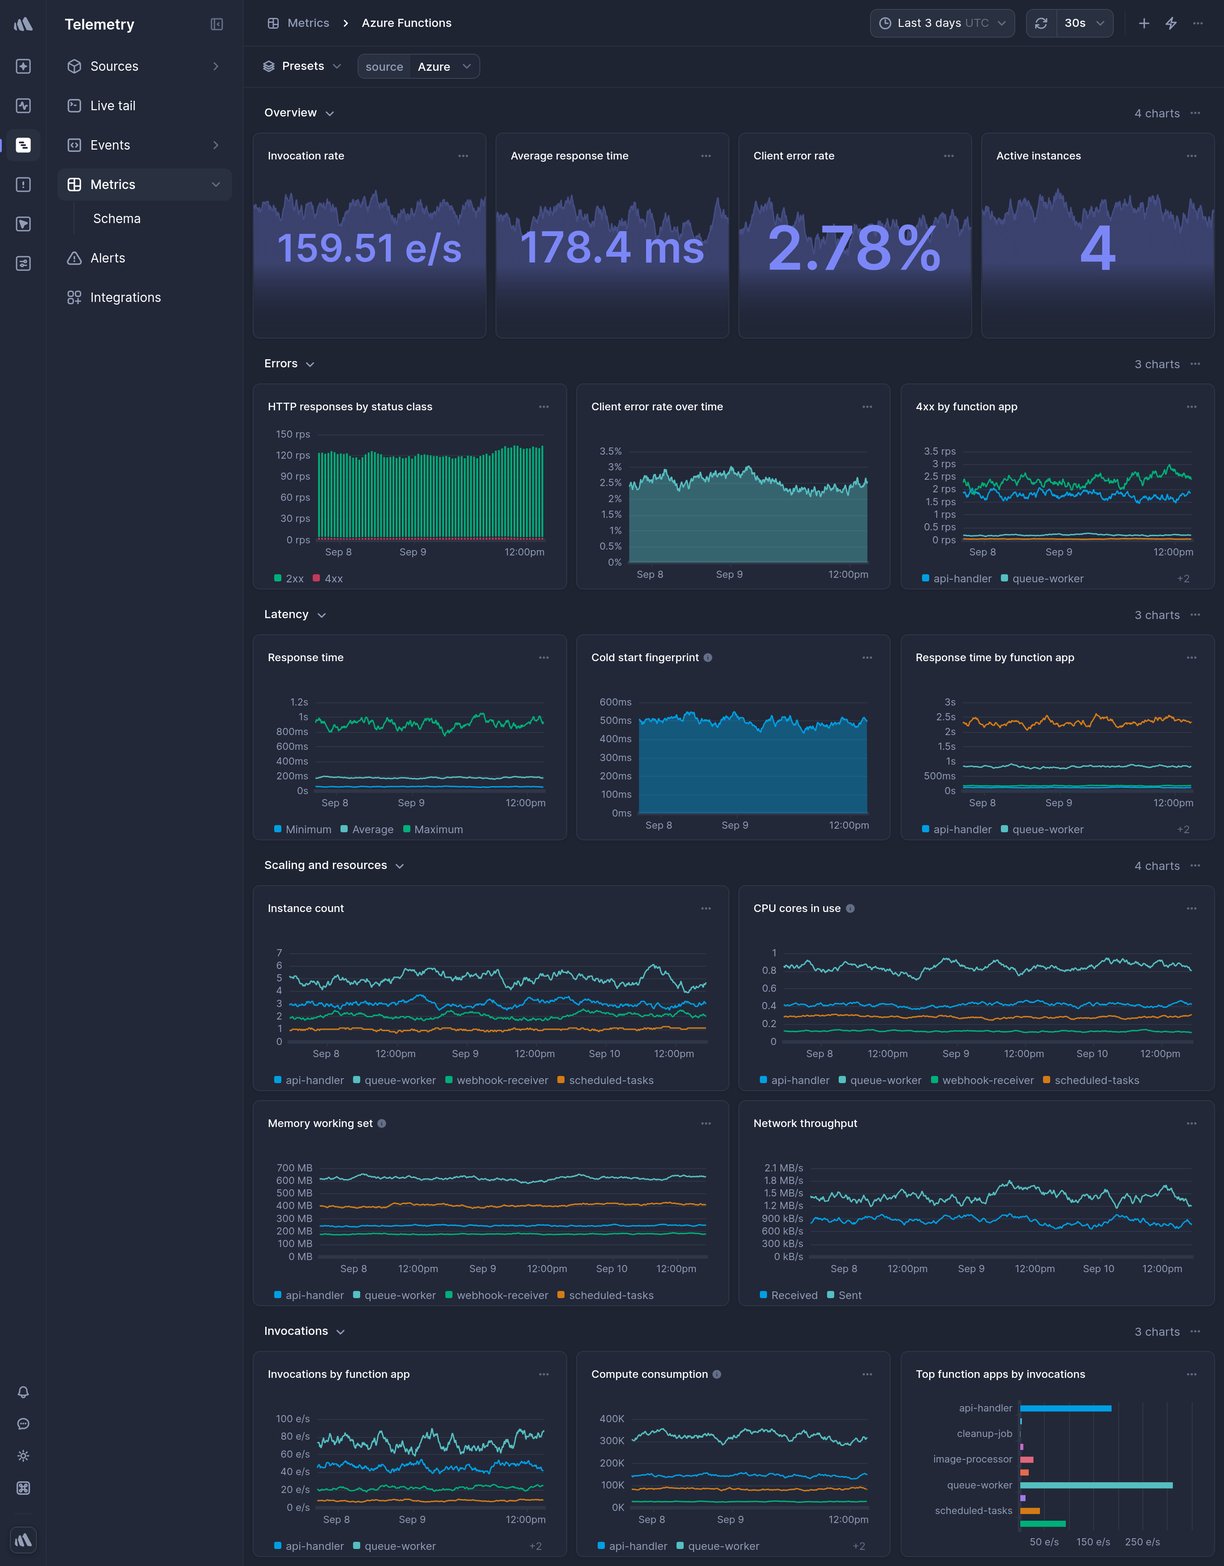
Task: Show +2 more series in 4xx by function app
Action: click(x=1183, y=579)
